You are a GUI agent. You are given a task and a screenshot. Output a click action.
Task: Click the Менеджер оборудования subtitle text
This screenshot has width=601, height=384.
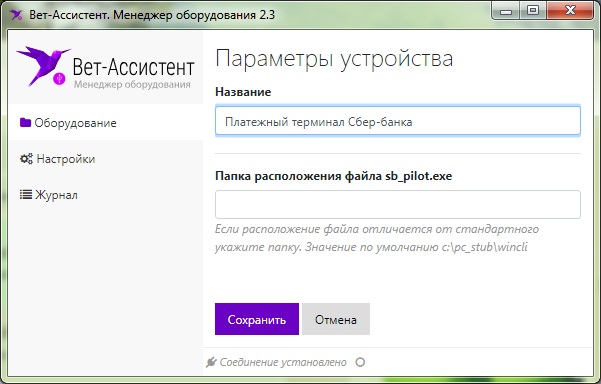point(132,84)
